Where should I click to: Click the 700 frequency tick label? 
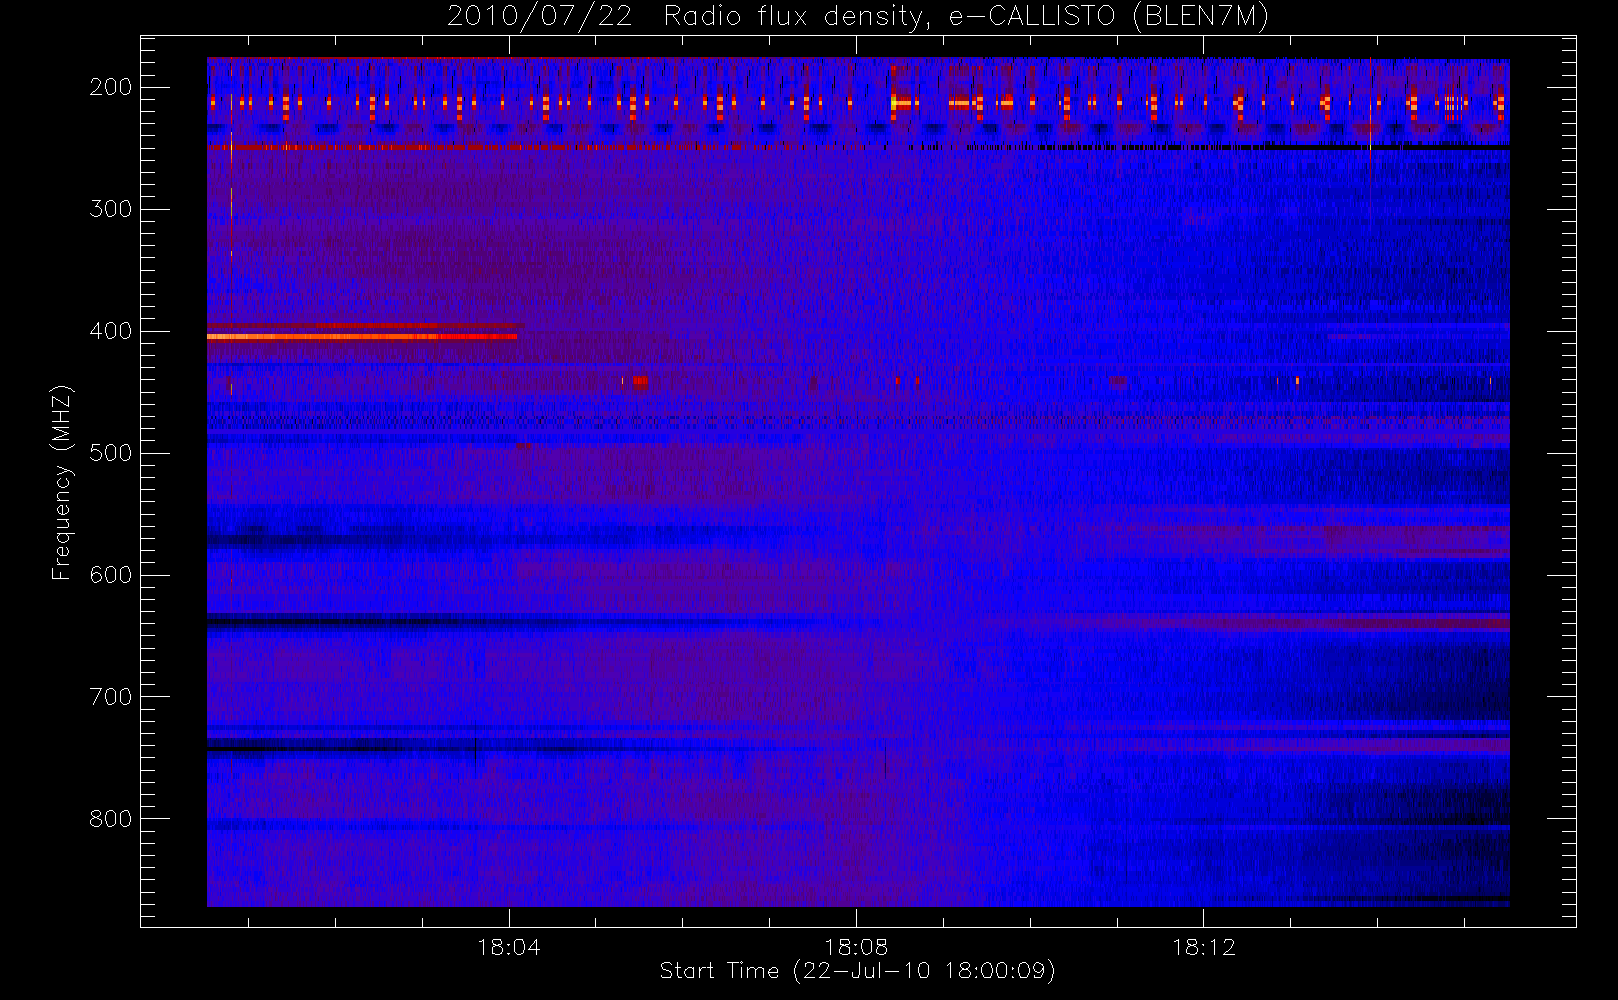pyautogui.click(x=111, y=697)
